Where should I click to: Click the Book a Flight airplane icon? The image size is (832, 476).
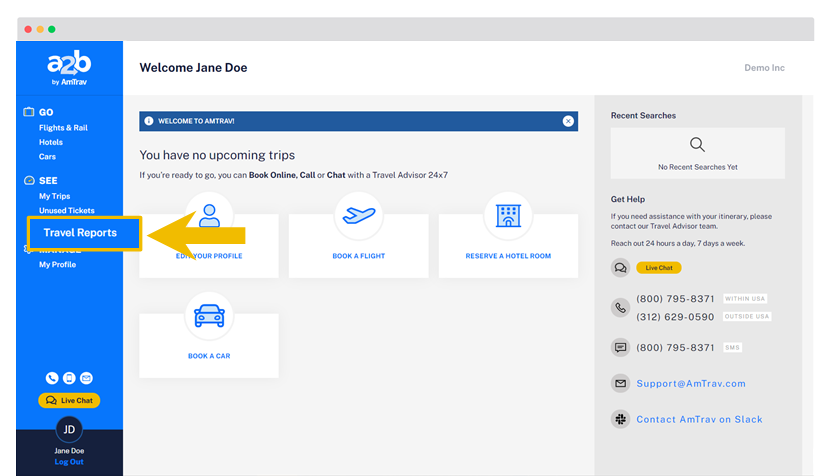tap(358, 216)
